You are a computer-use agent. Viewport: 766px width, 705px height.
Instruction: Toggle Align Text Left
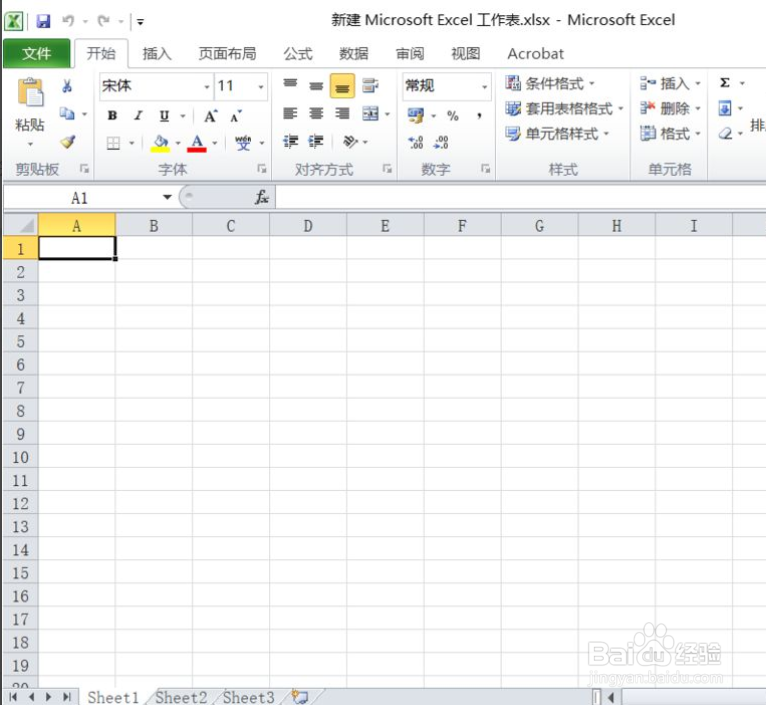290,114
